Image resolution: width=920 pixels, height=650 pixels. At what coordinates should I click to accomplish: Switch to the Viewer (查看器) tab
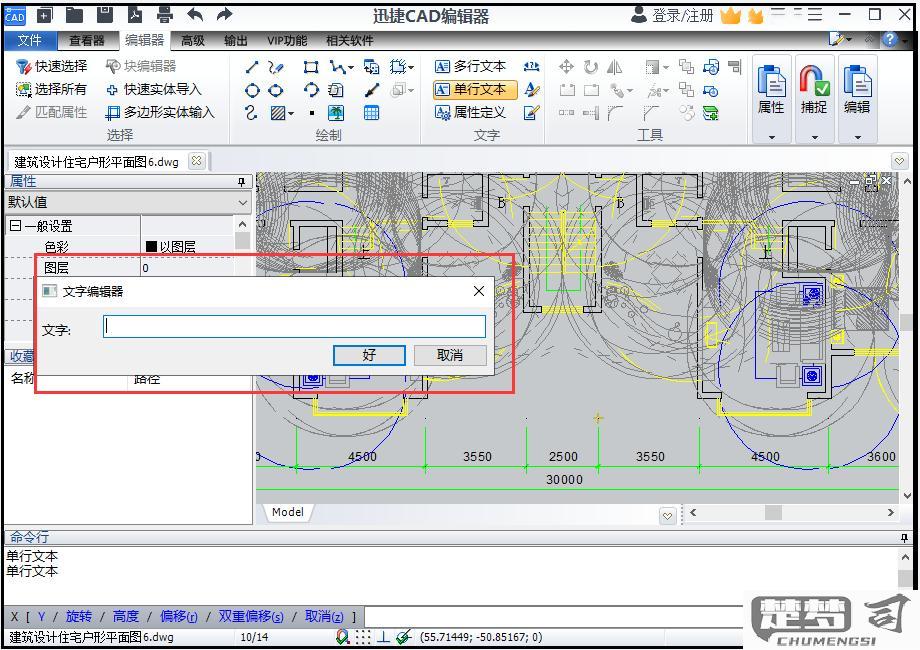(87, 40)
